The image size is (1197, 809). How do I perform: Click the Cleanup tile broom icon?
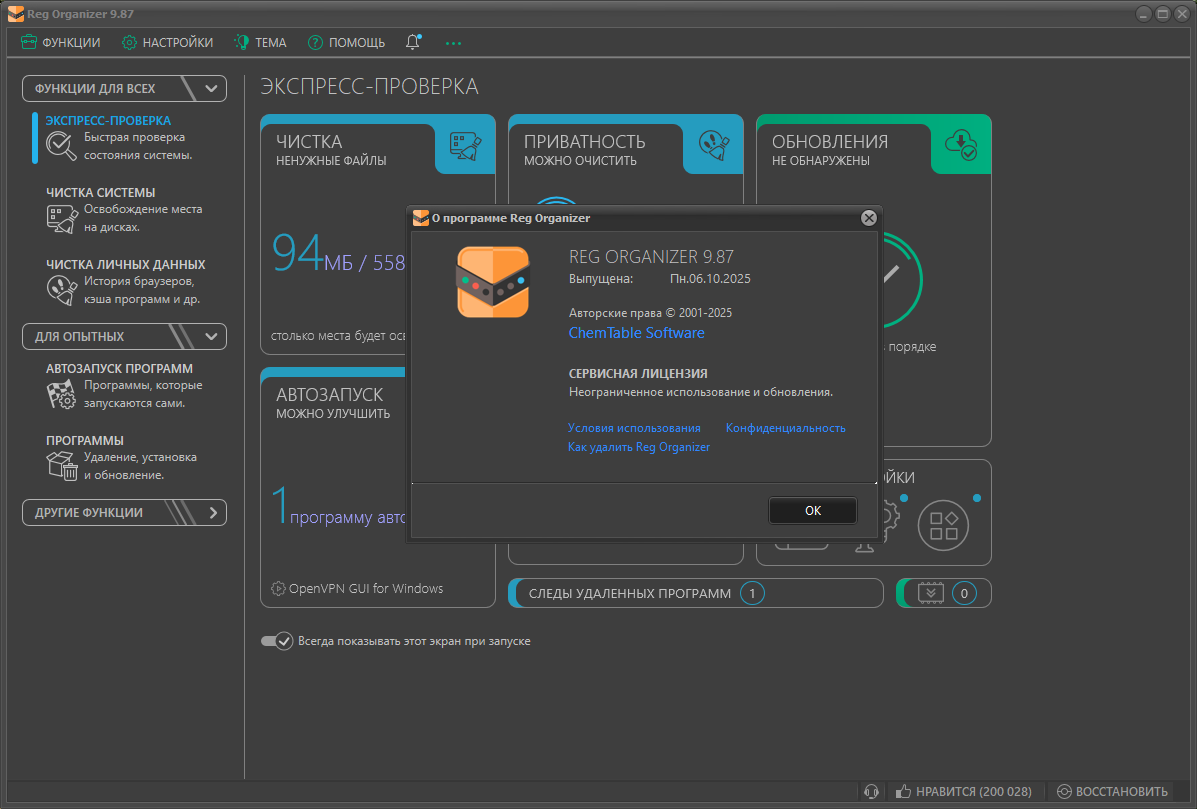(465, 146)
